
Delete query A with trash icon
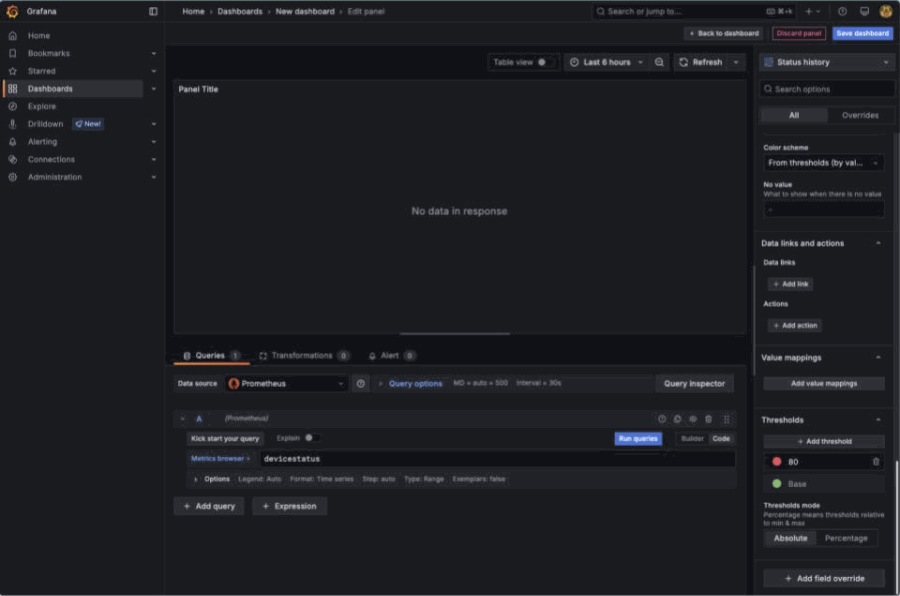click(708, 419)
